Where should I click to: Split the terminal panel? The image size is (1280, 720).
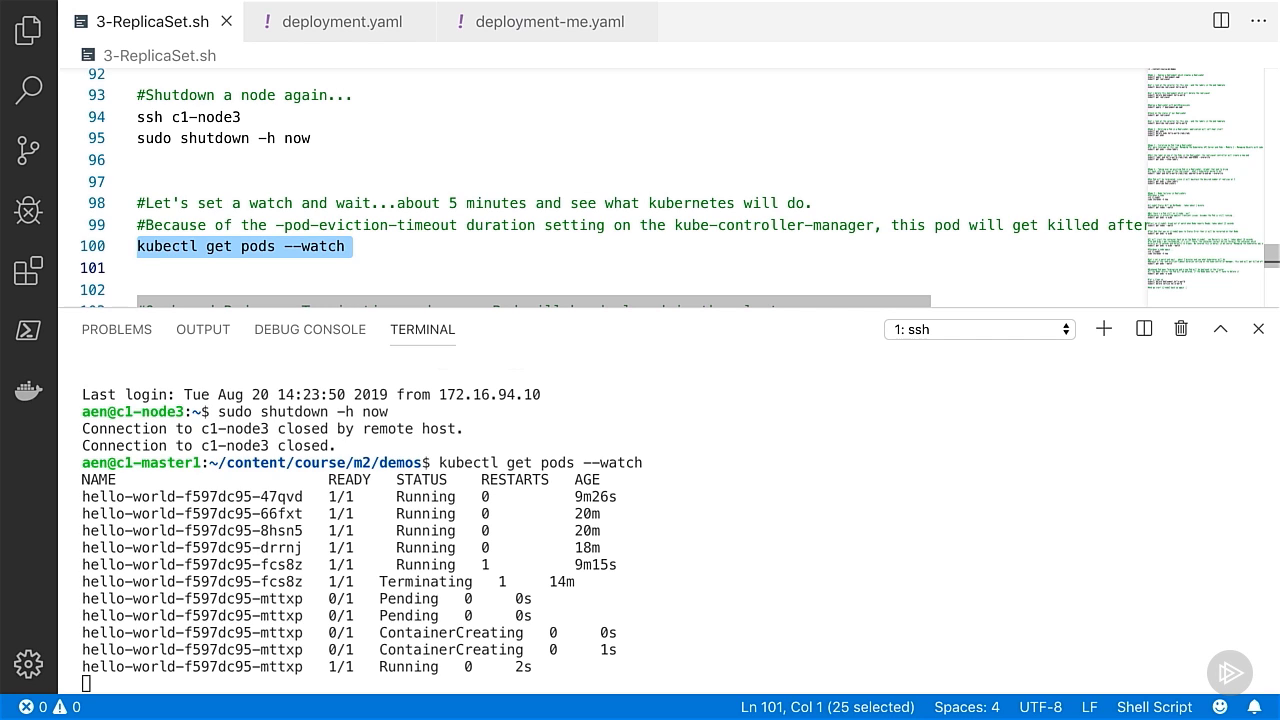1144,329
